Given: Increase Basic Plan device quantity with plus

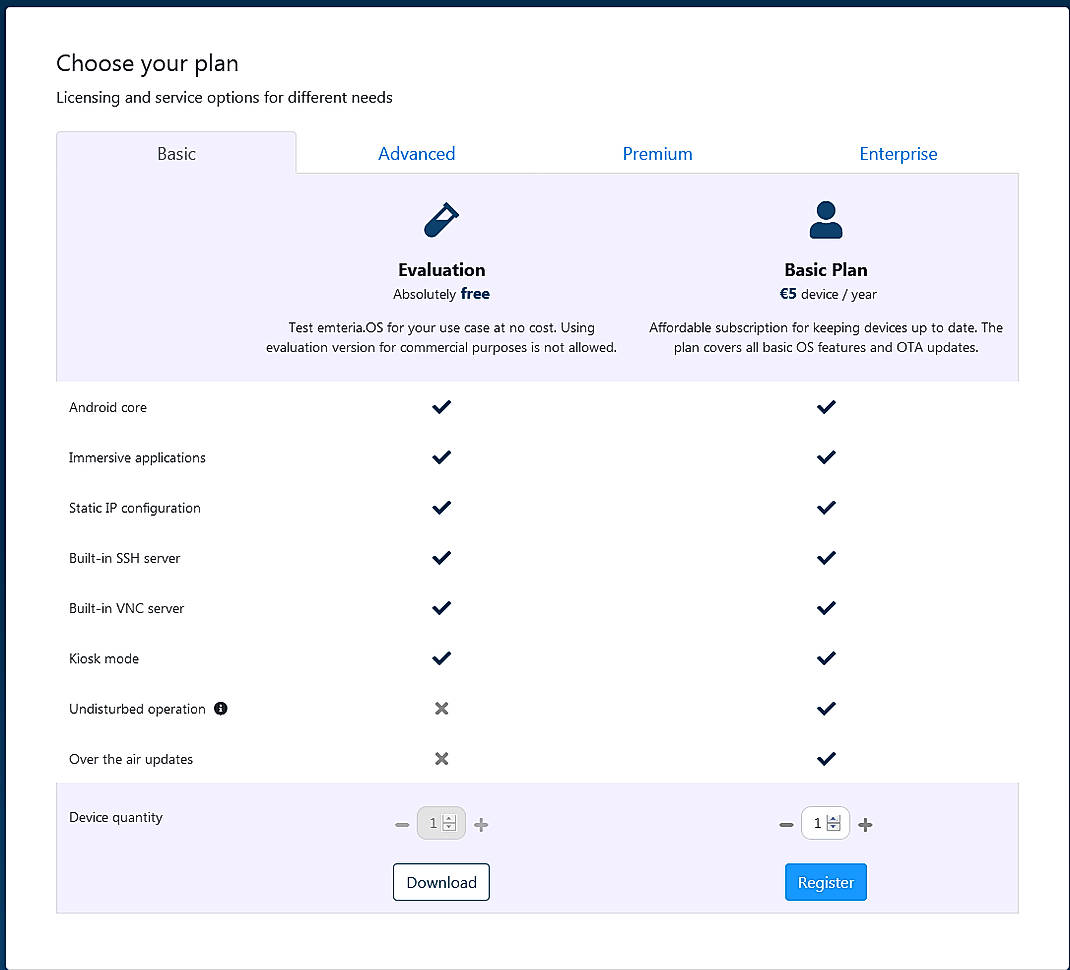Looking at the screenshot, I should pos(865,825).
